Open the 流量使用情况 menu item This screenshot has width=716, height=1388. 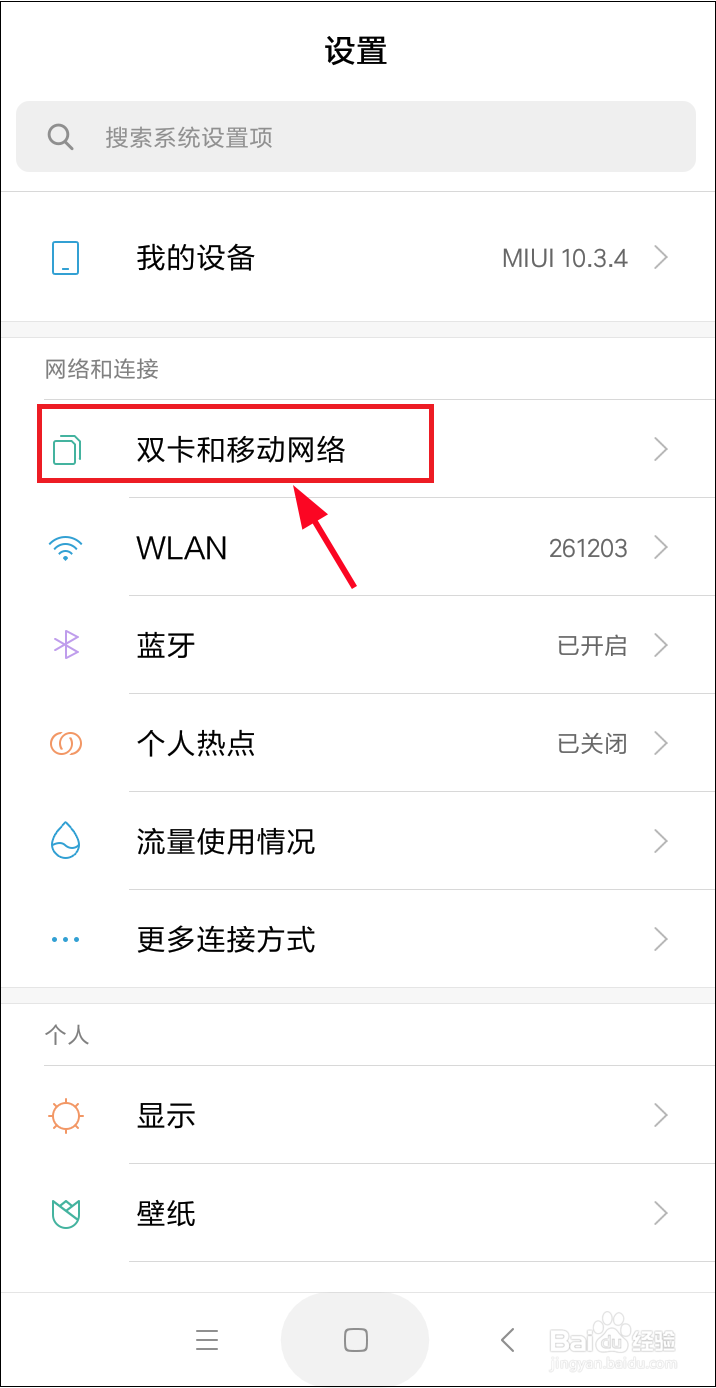(x=358, y=842)
